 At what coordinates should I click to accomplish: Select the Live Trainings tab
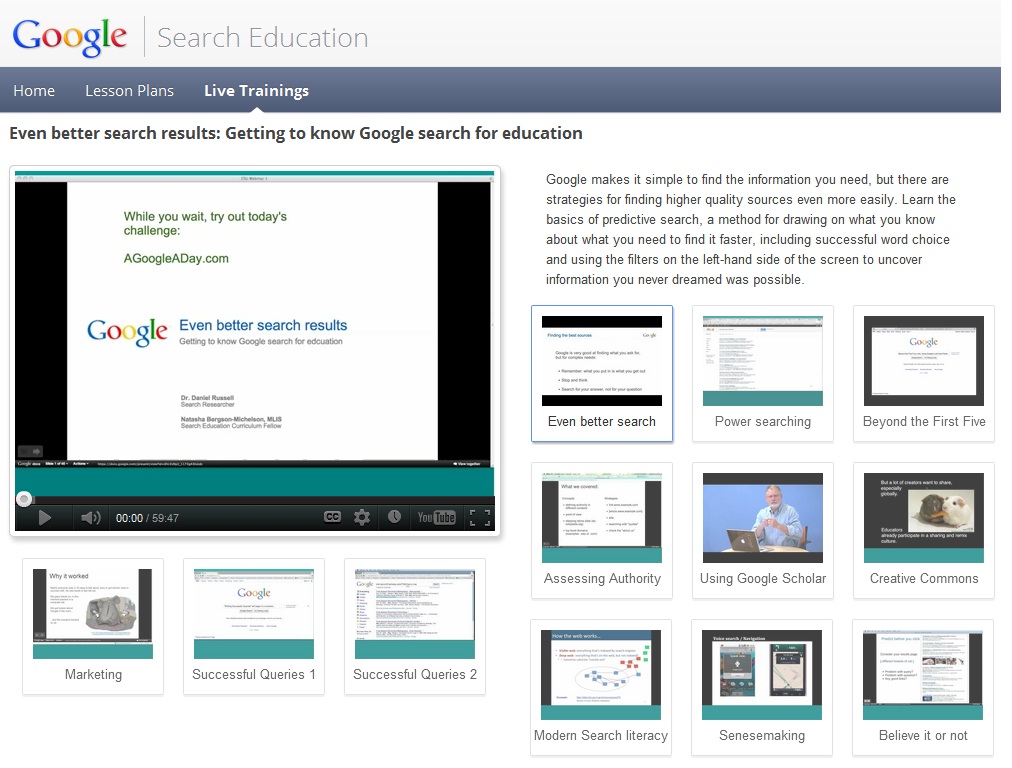click(x=256, y=91)
